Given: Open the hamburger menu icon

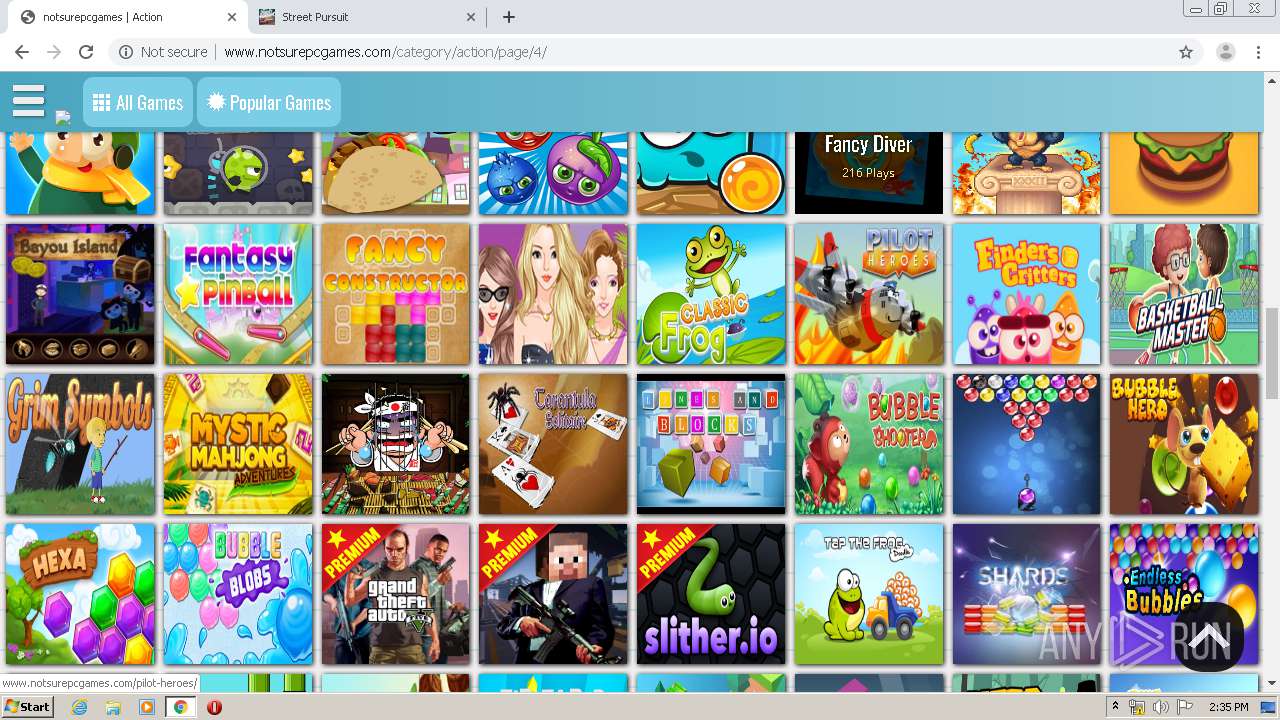Looking at the screenshot, I should [28, 101].
